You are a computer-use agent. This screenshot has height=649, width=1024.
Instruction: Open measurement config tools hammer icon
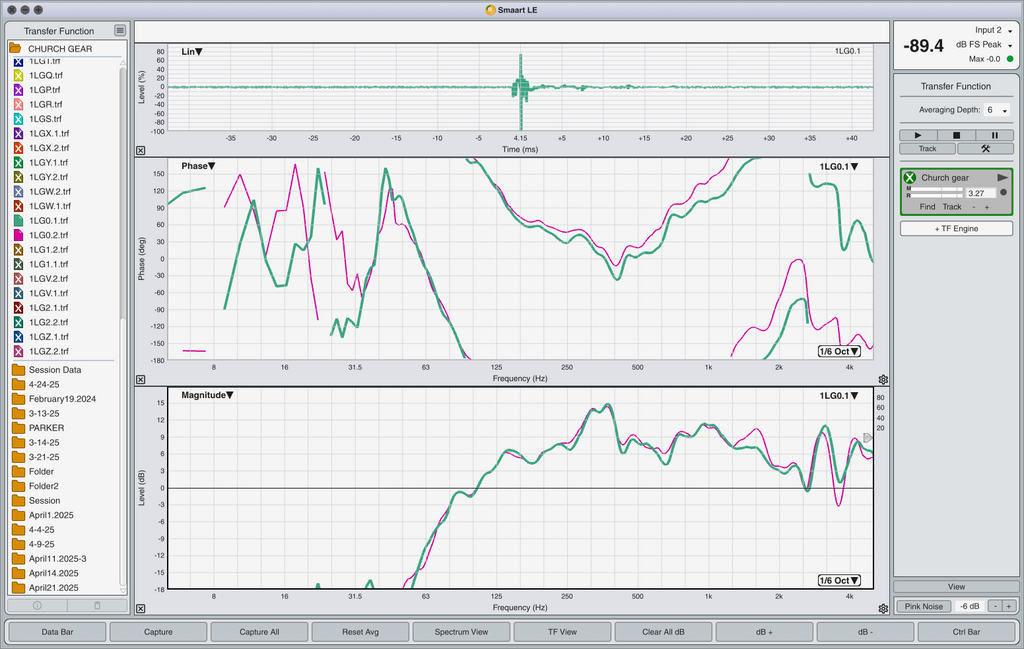coord(985,149)
